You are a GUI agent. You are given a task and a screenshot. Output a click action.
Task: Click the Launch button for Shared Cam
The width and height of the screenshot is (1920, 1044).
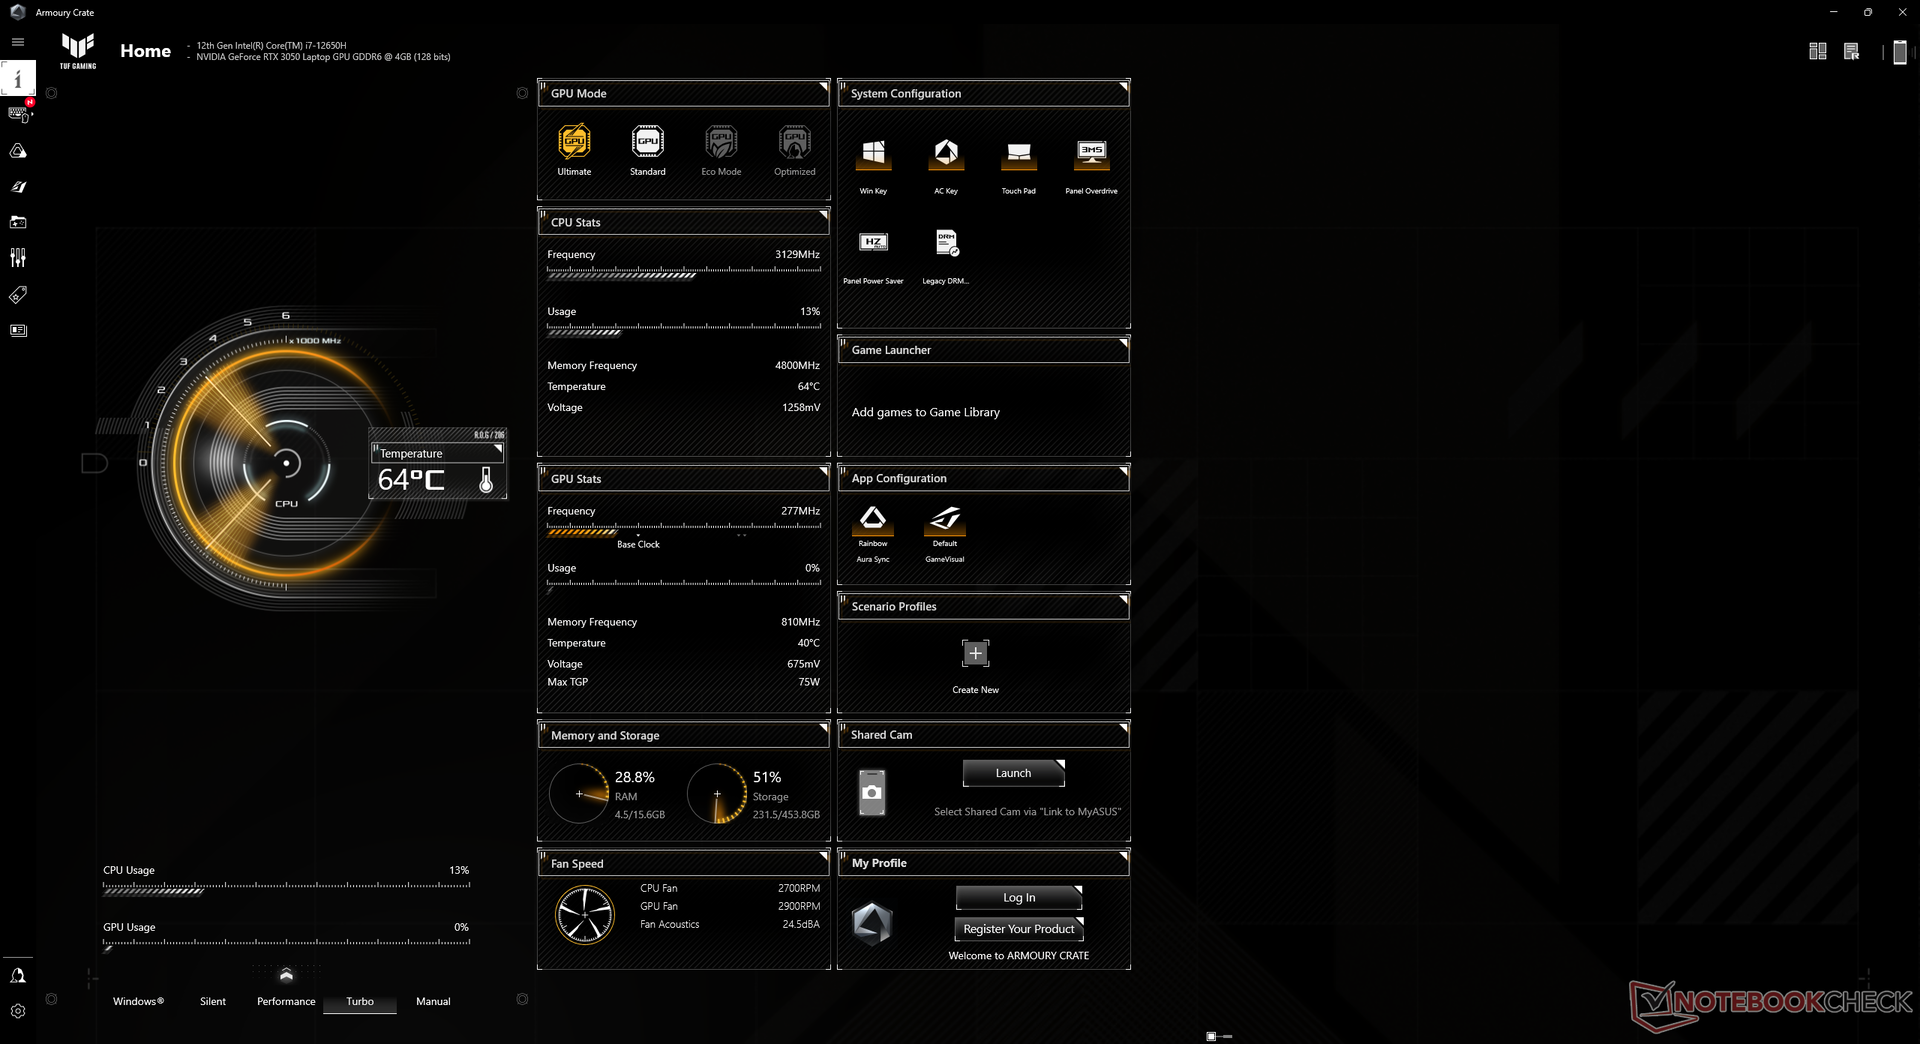(1013, 773)
